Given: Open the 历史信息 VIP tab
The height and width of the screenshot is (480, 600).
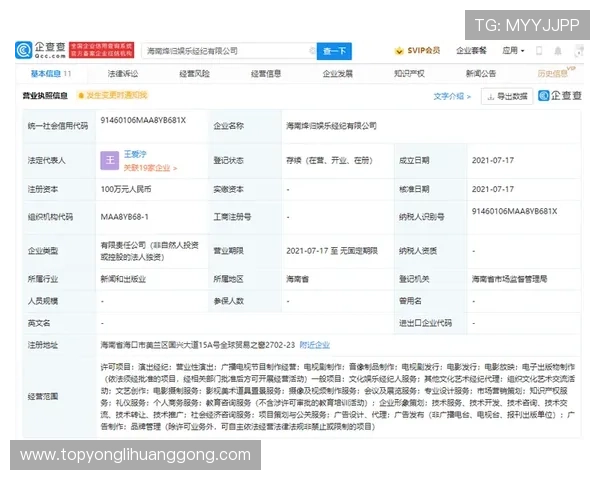Looking at the screenshot, I should pyautogui.click(x=556, y=73).
